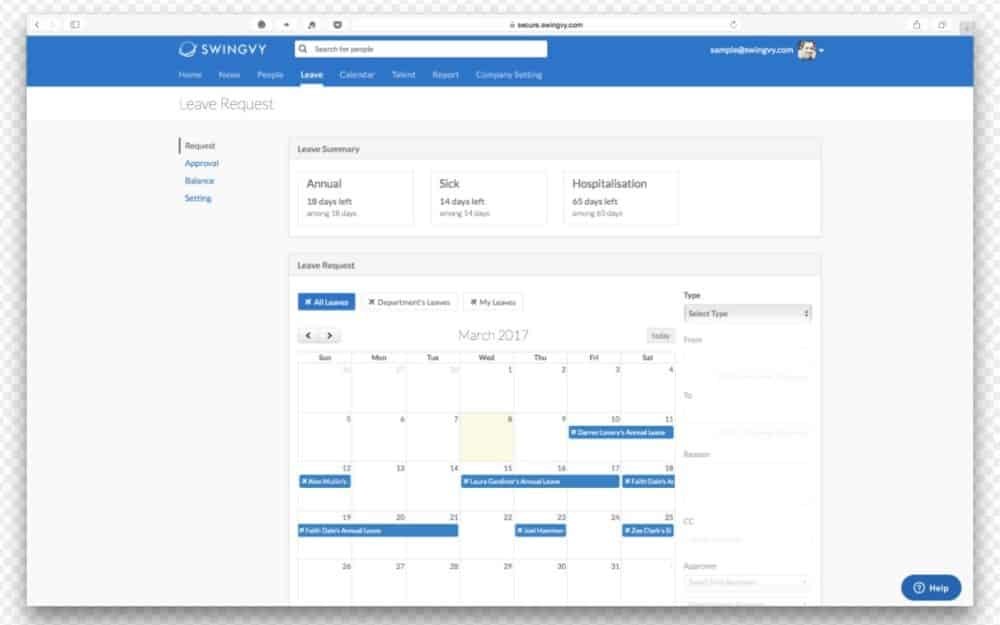Click the Today button on the calendar

[x=660, y=336]
